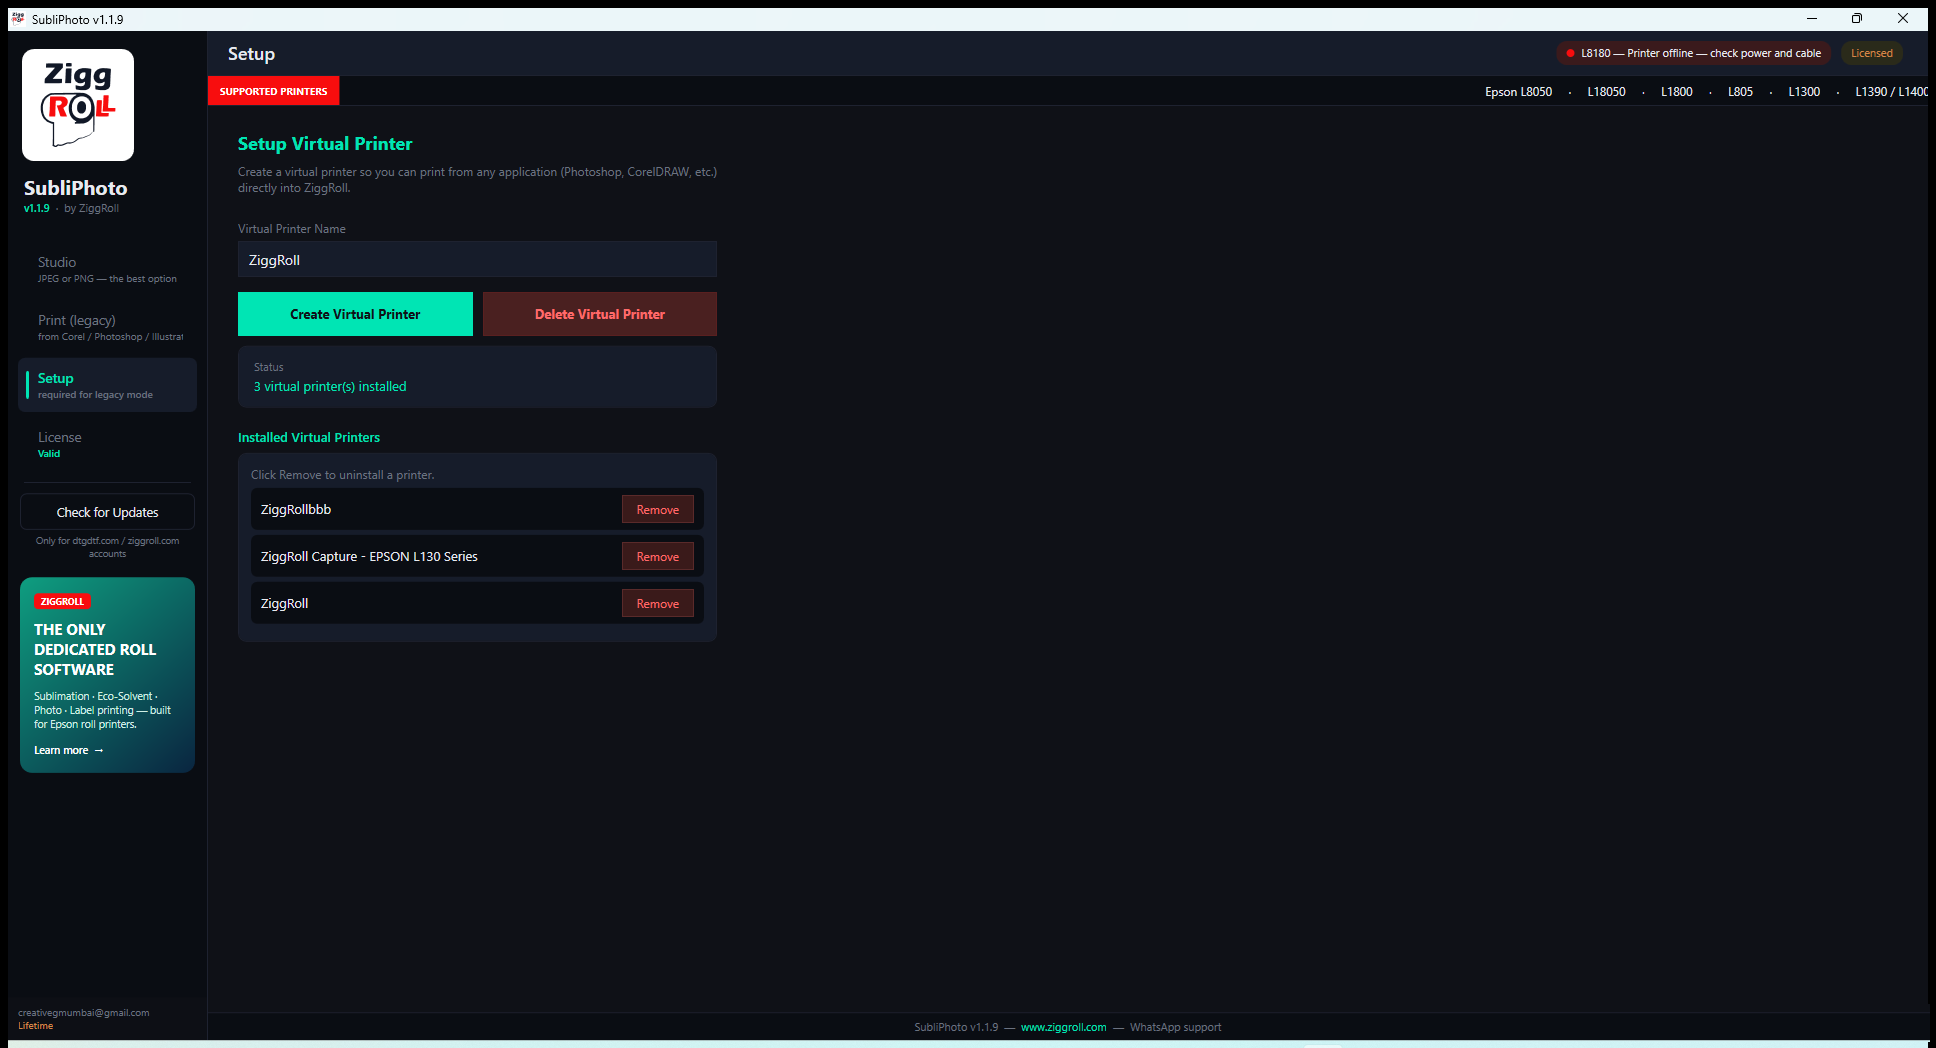Close the SubliPhoto window

point(1903,19)
